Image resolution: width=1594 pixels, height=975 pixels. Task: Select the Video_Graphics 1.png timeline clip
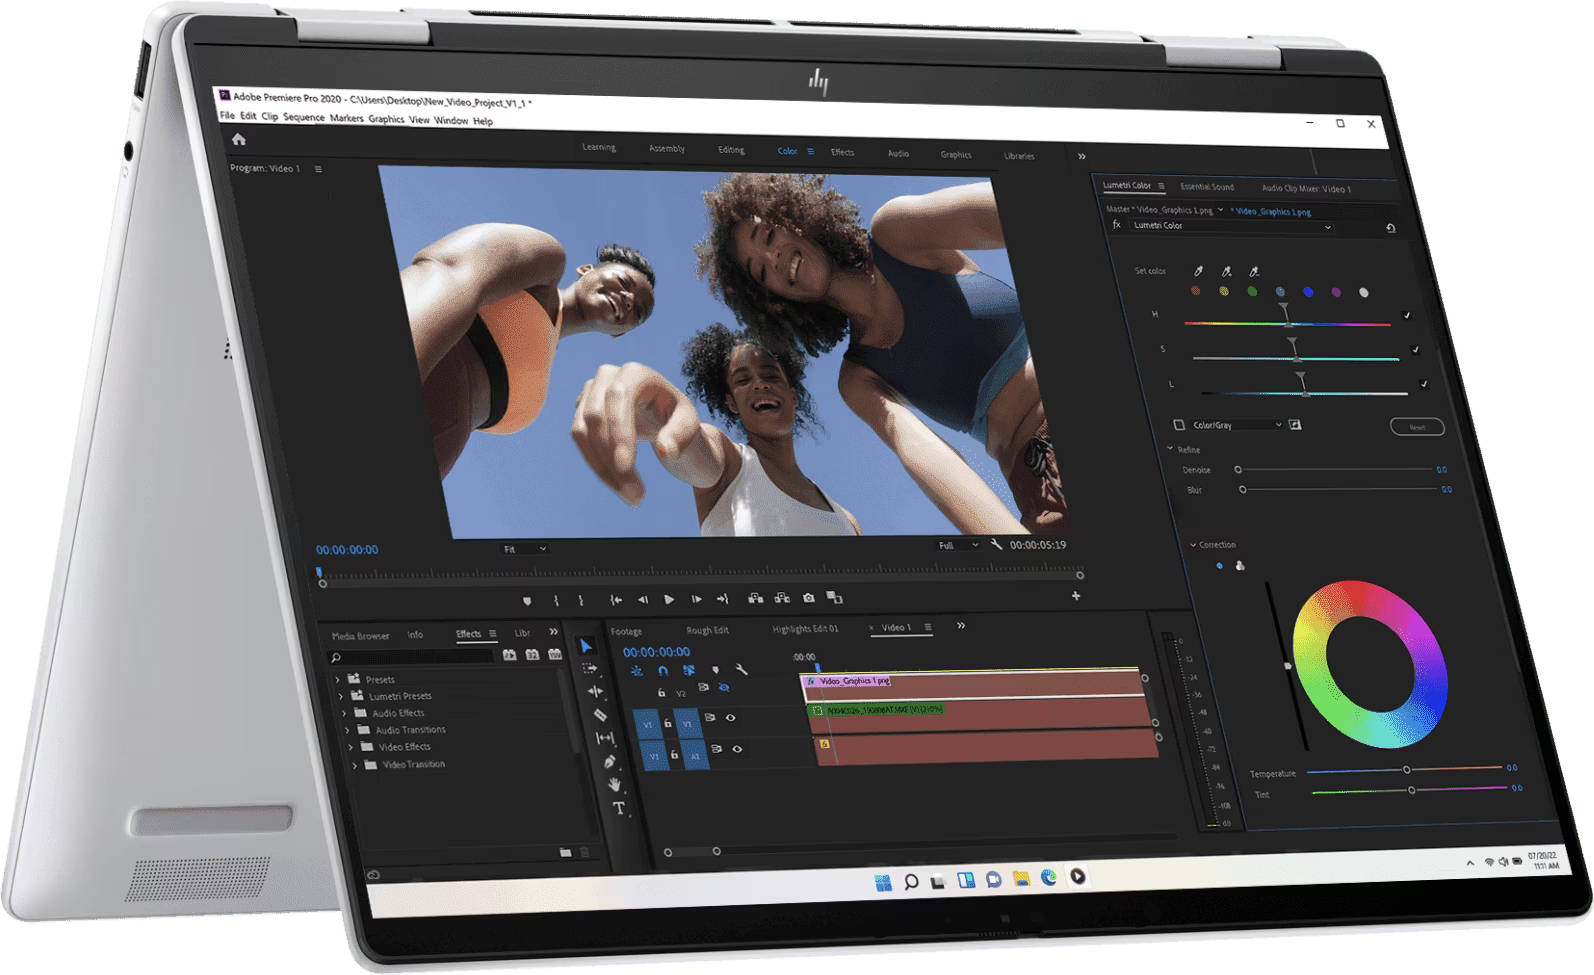pyautogui.click(x=973, y=683)
